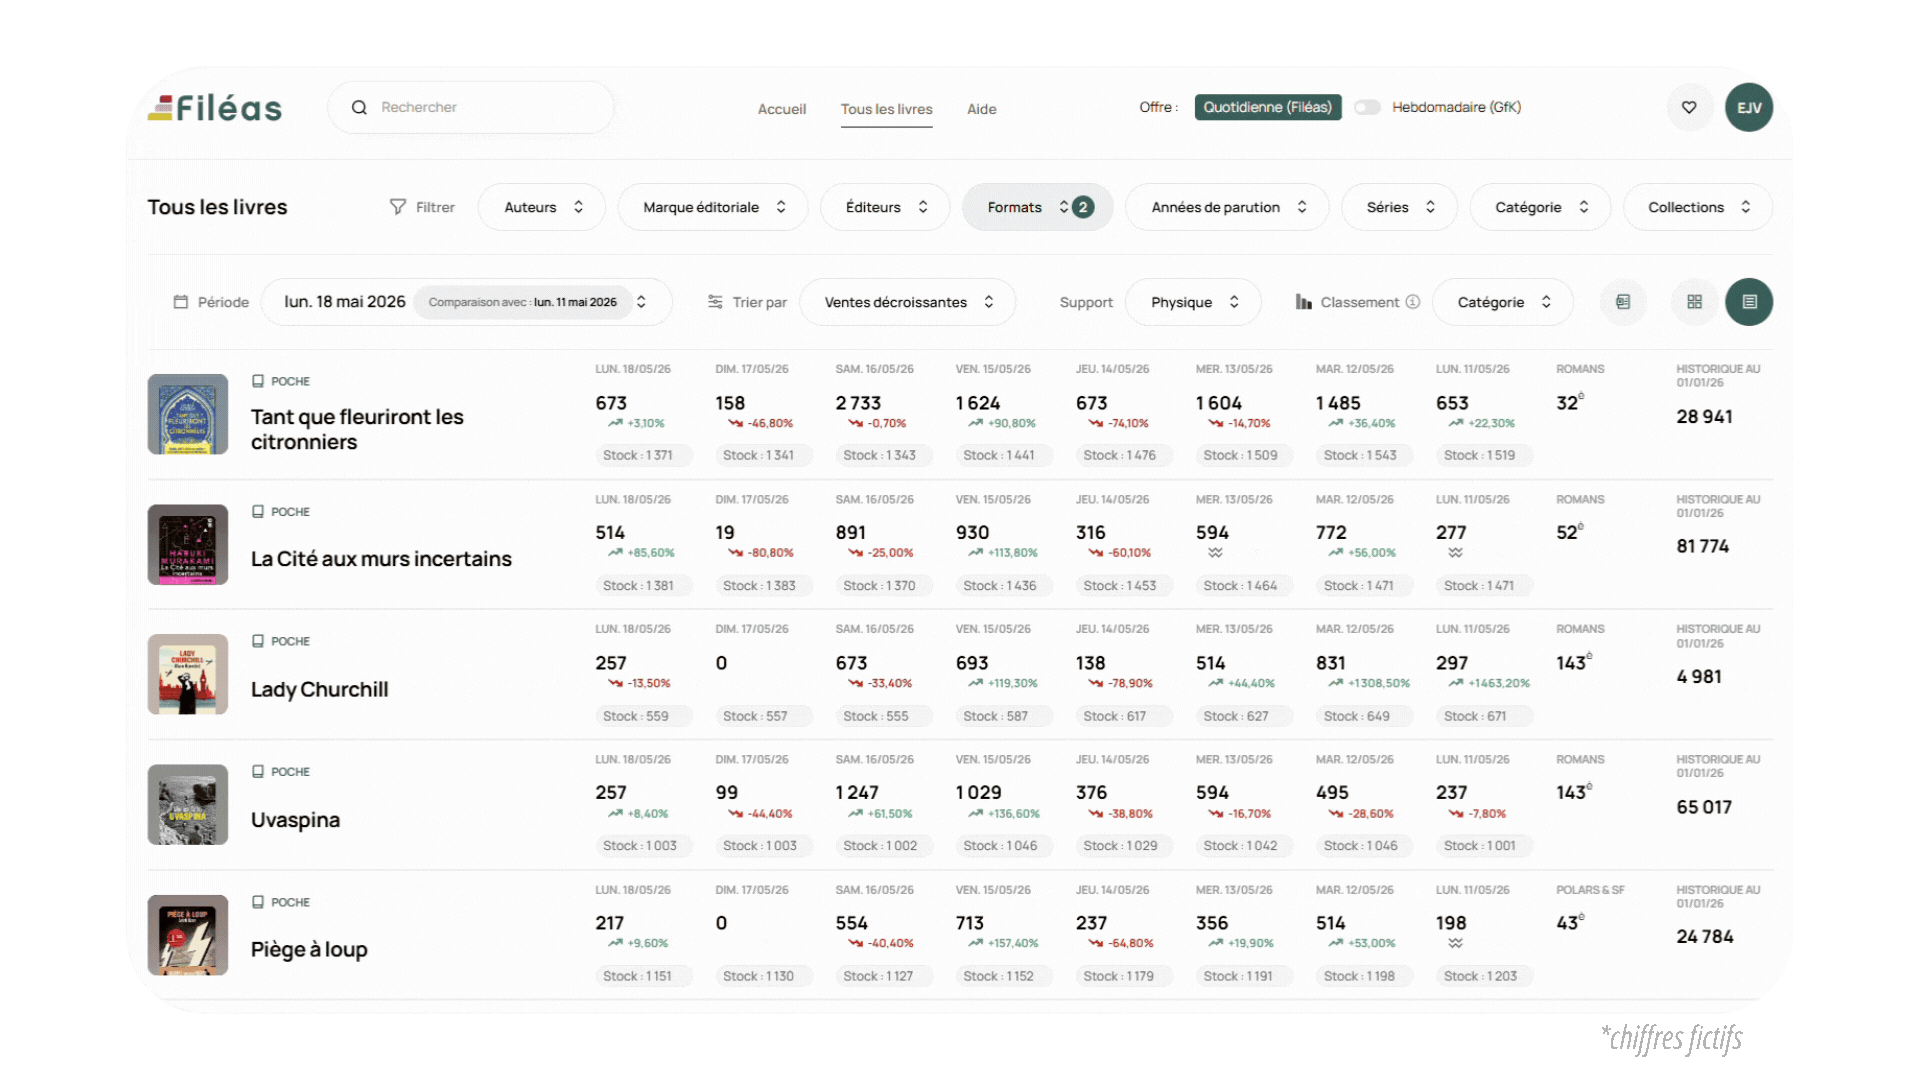1920x1080 pixels.
Task: Click the Période calendar icon
Action: [181, 302]
